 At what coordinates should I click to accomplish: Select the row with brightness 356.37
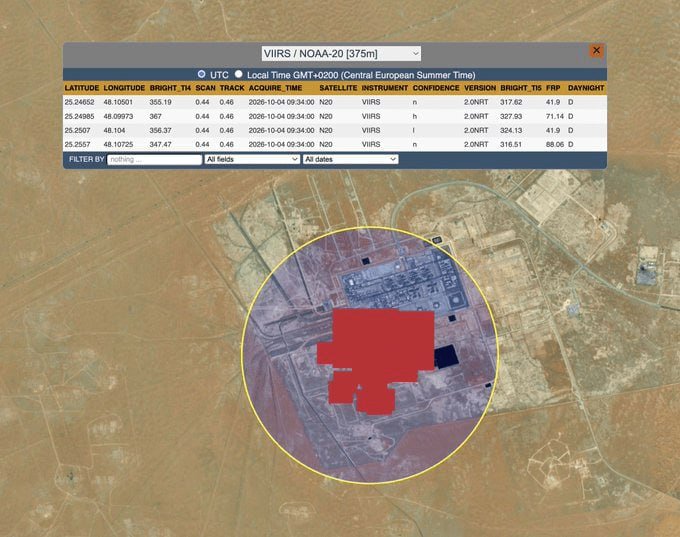[x=335, y=130]
